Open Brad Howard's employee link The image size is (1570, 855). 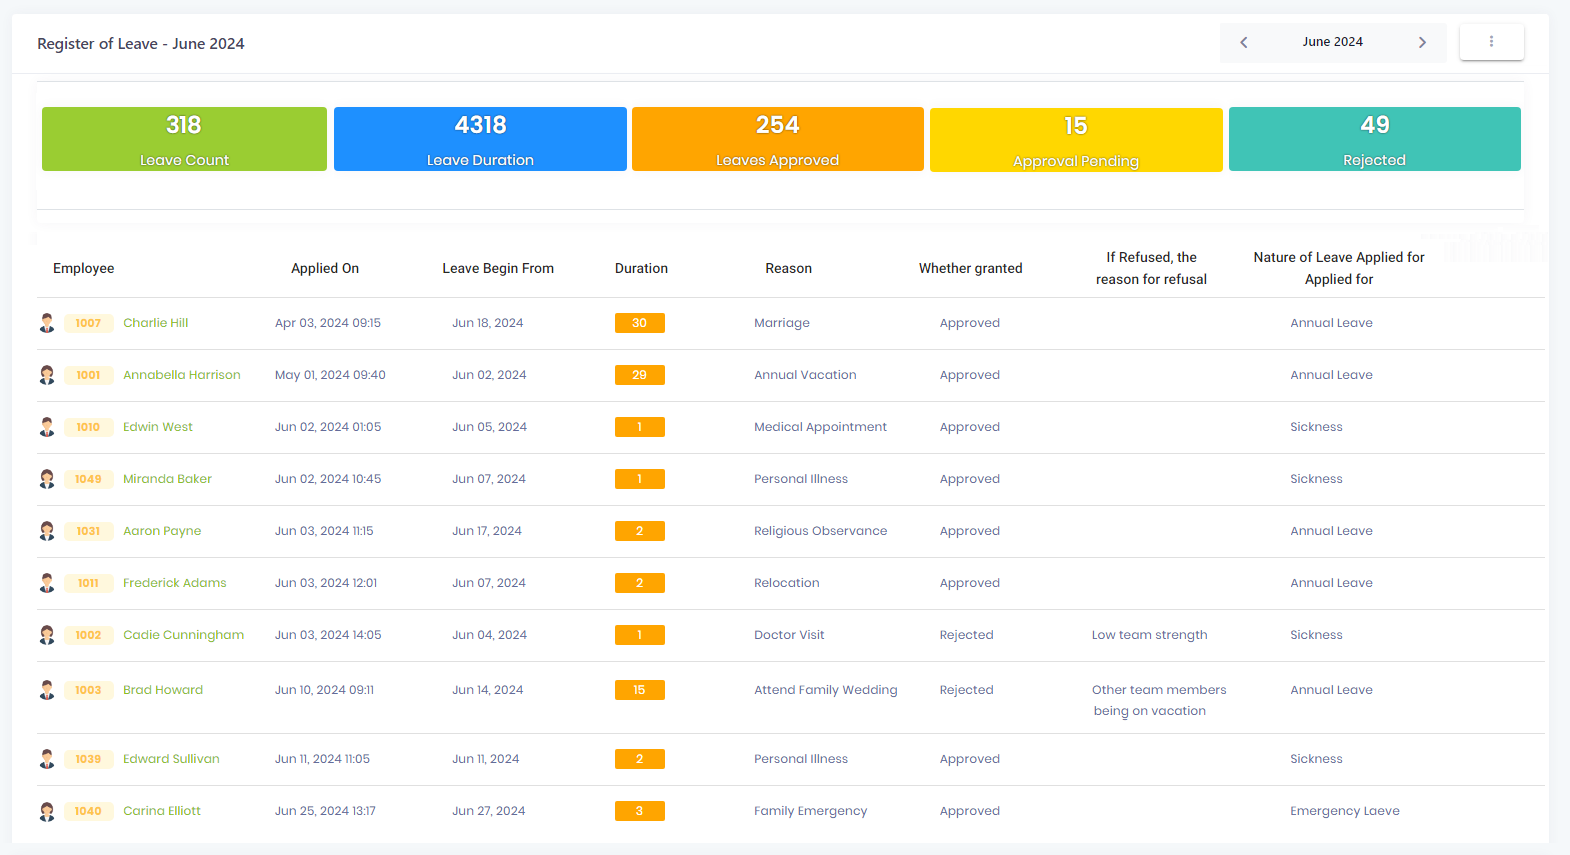pyautogui.click(x=163, y=690)
